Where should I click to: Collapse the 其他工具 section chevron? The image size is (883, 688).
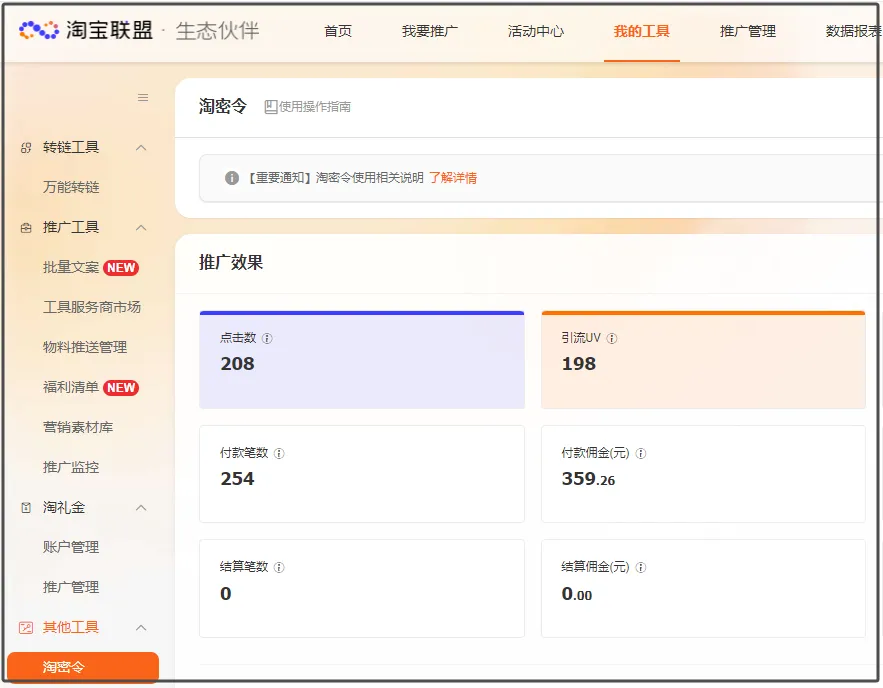coord(141,627)
